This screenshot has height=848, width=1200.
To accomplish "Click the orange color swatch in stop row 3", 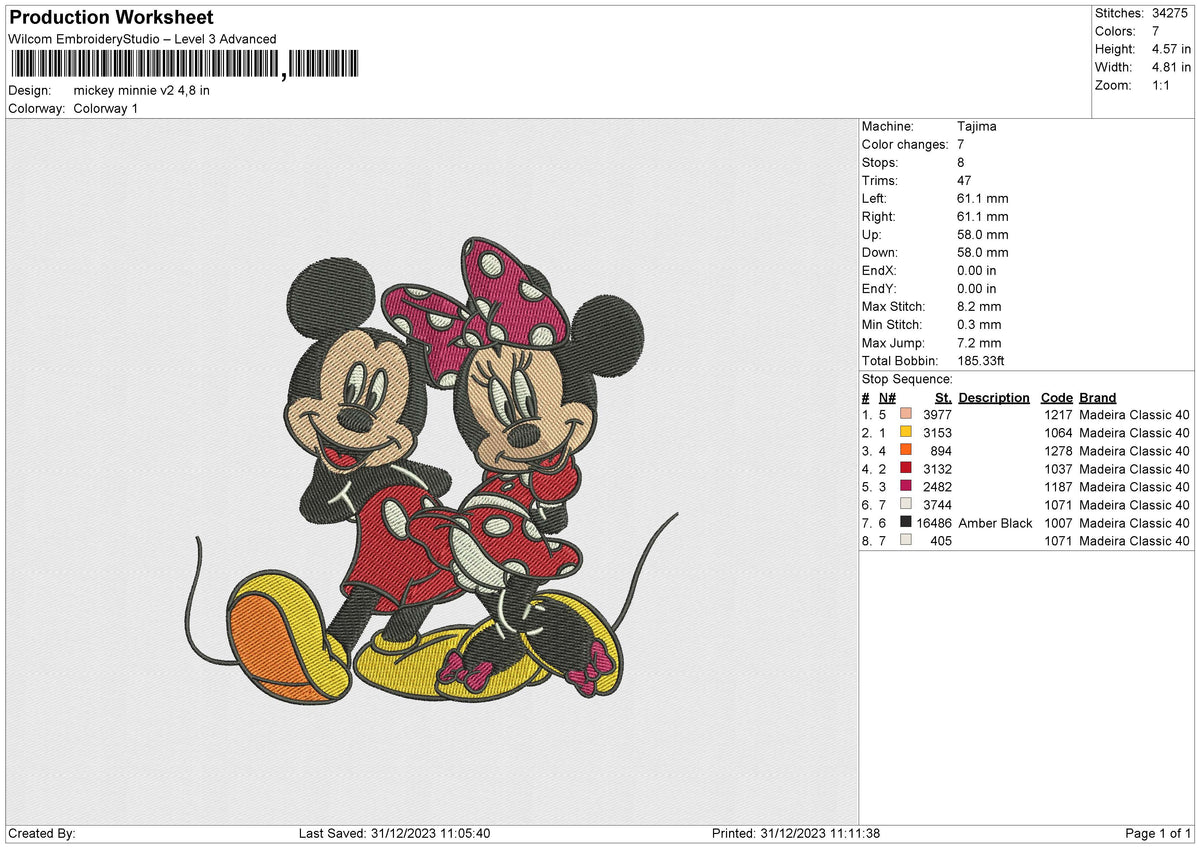I will 905,450.
